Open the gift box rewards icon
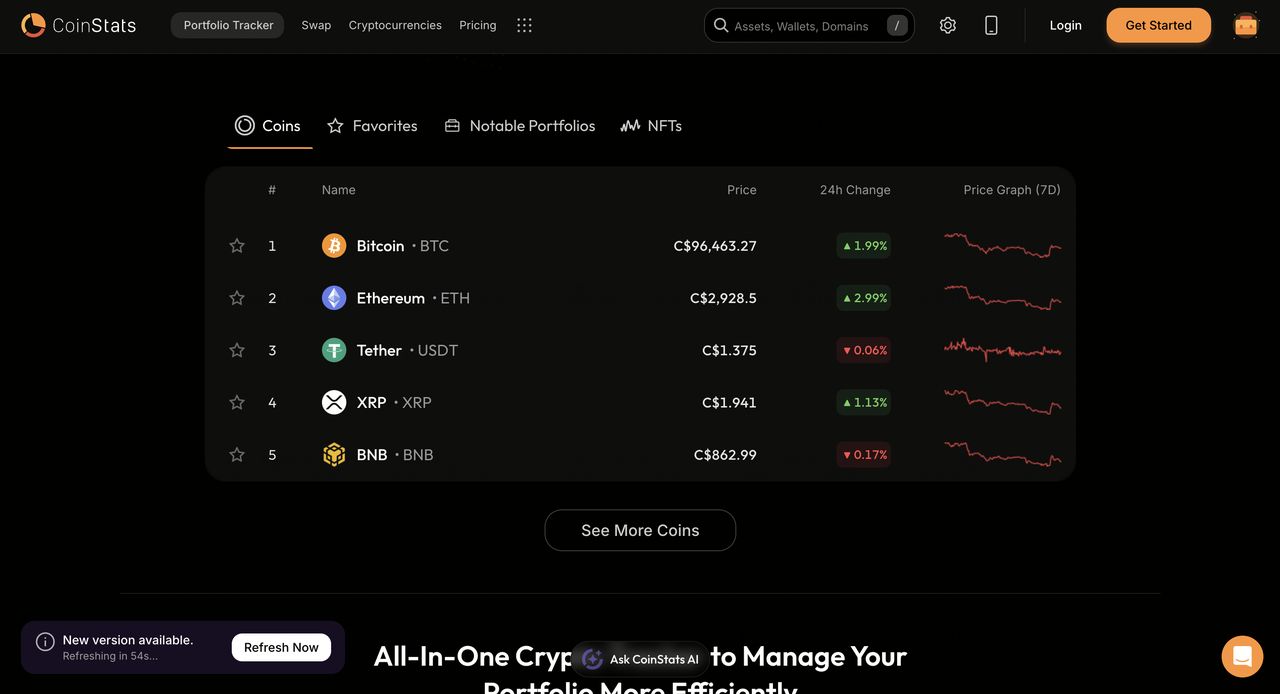Screen dimensions: 1280x694 (1246, 25)
